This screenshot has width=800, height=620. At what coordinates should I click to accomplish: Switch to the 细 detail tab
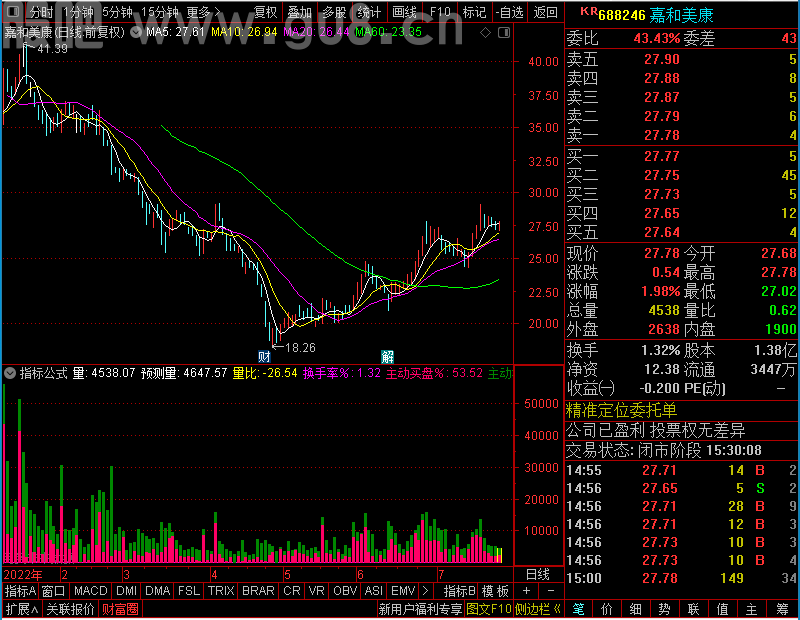coord(636,609)
